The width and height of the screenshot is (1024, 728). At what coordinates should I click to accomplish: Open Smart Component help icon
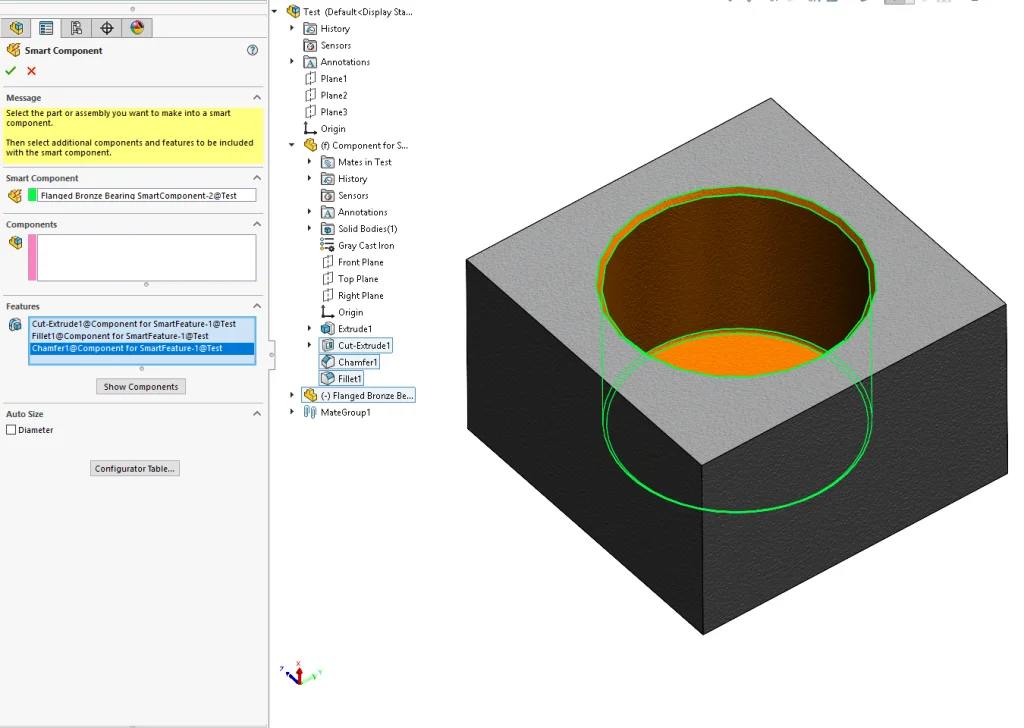tap(252, 50)
